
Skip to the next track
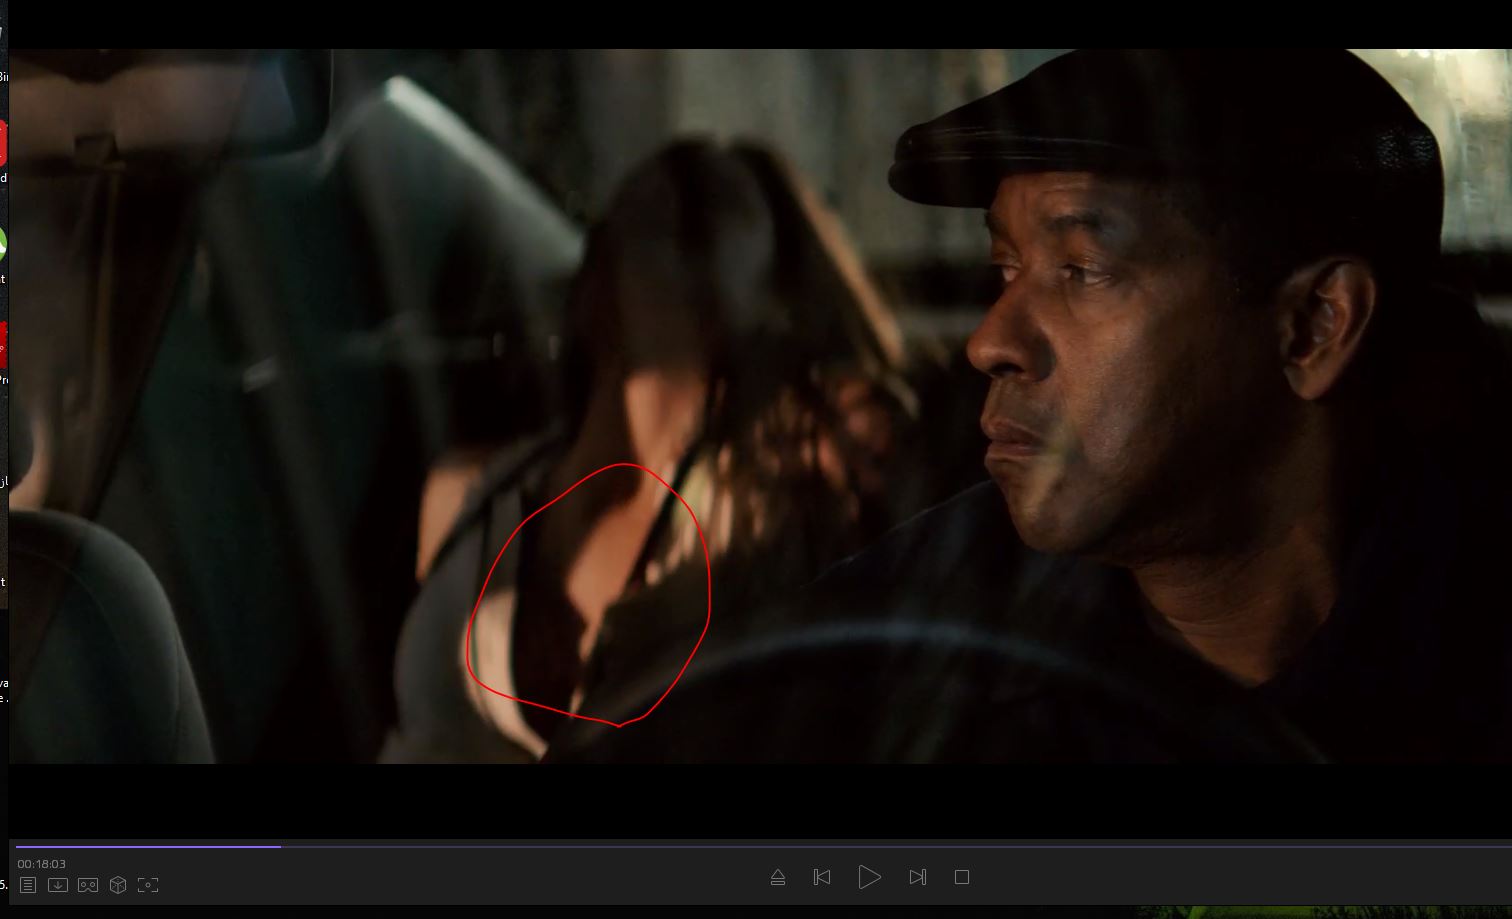coord(917,877)
